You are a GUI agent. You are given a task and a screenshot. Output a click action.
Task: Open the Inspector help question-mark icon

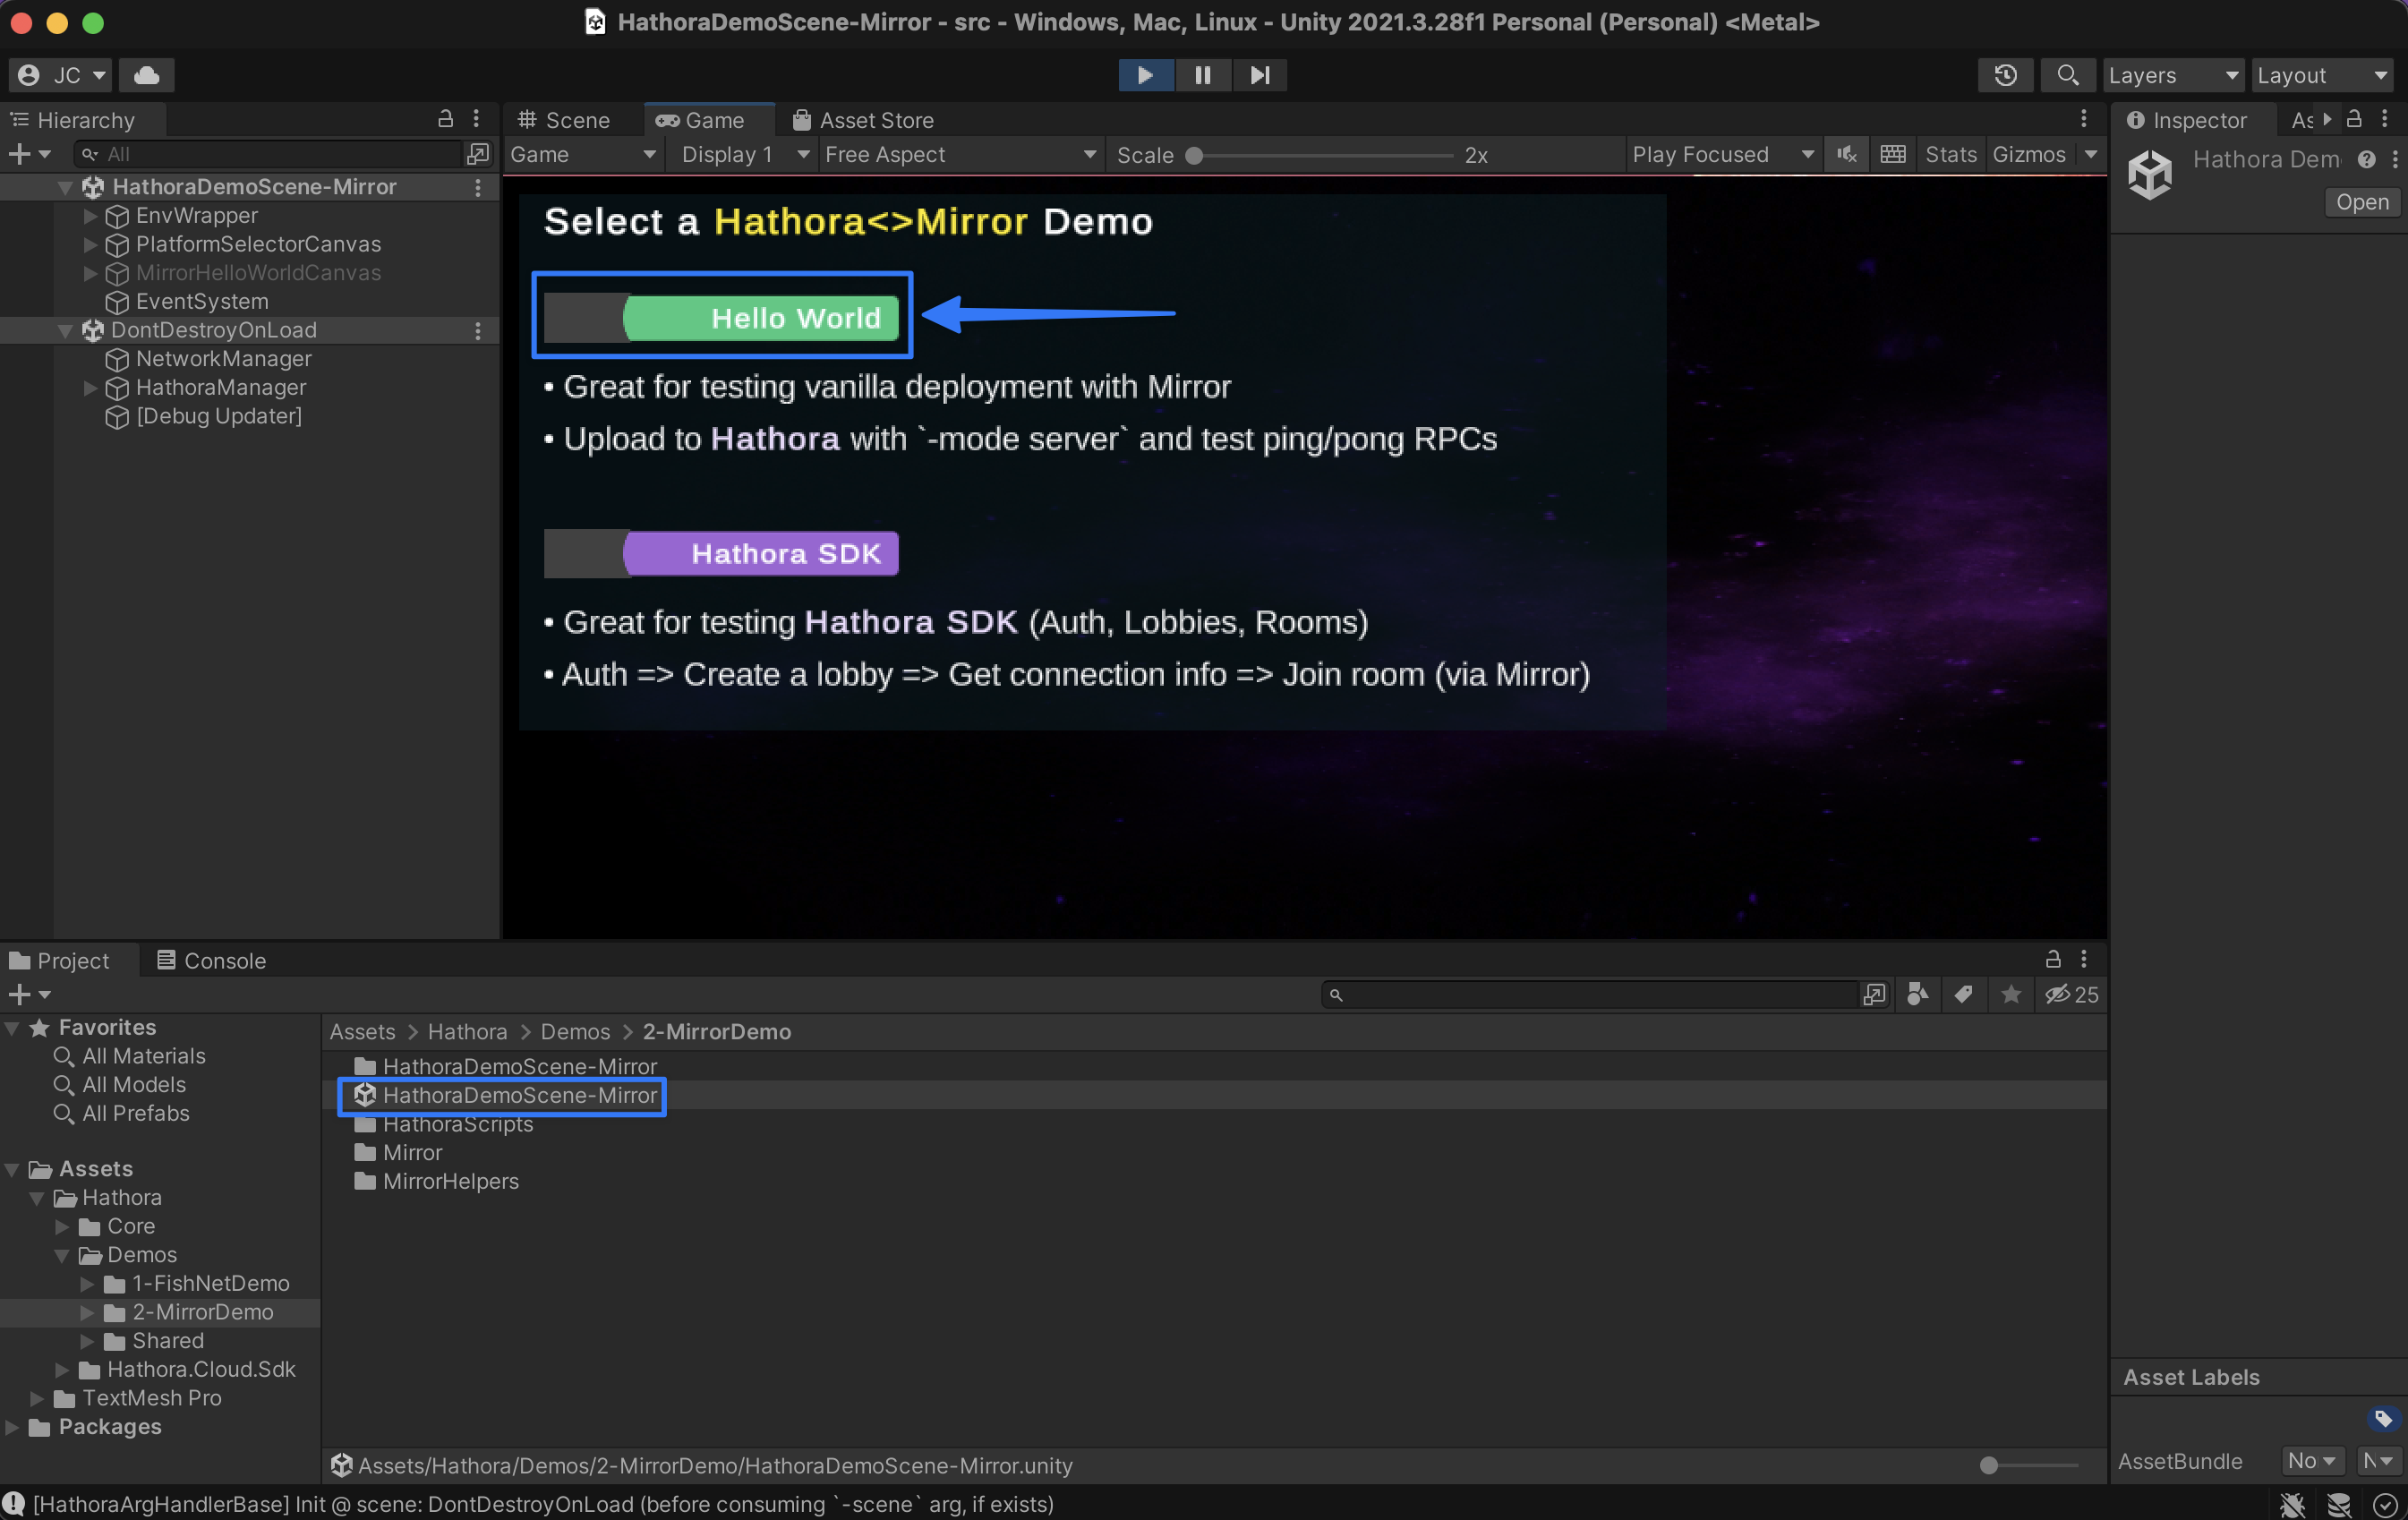(2366, 160)
